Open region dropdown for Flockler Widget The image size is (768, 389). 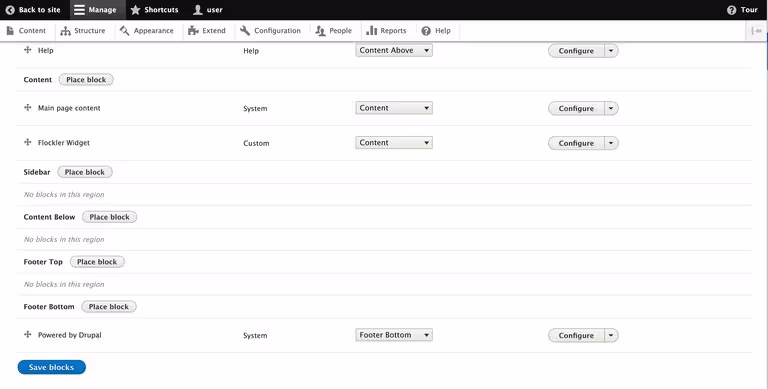pyautogui.click(x=394, y=143)
